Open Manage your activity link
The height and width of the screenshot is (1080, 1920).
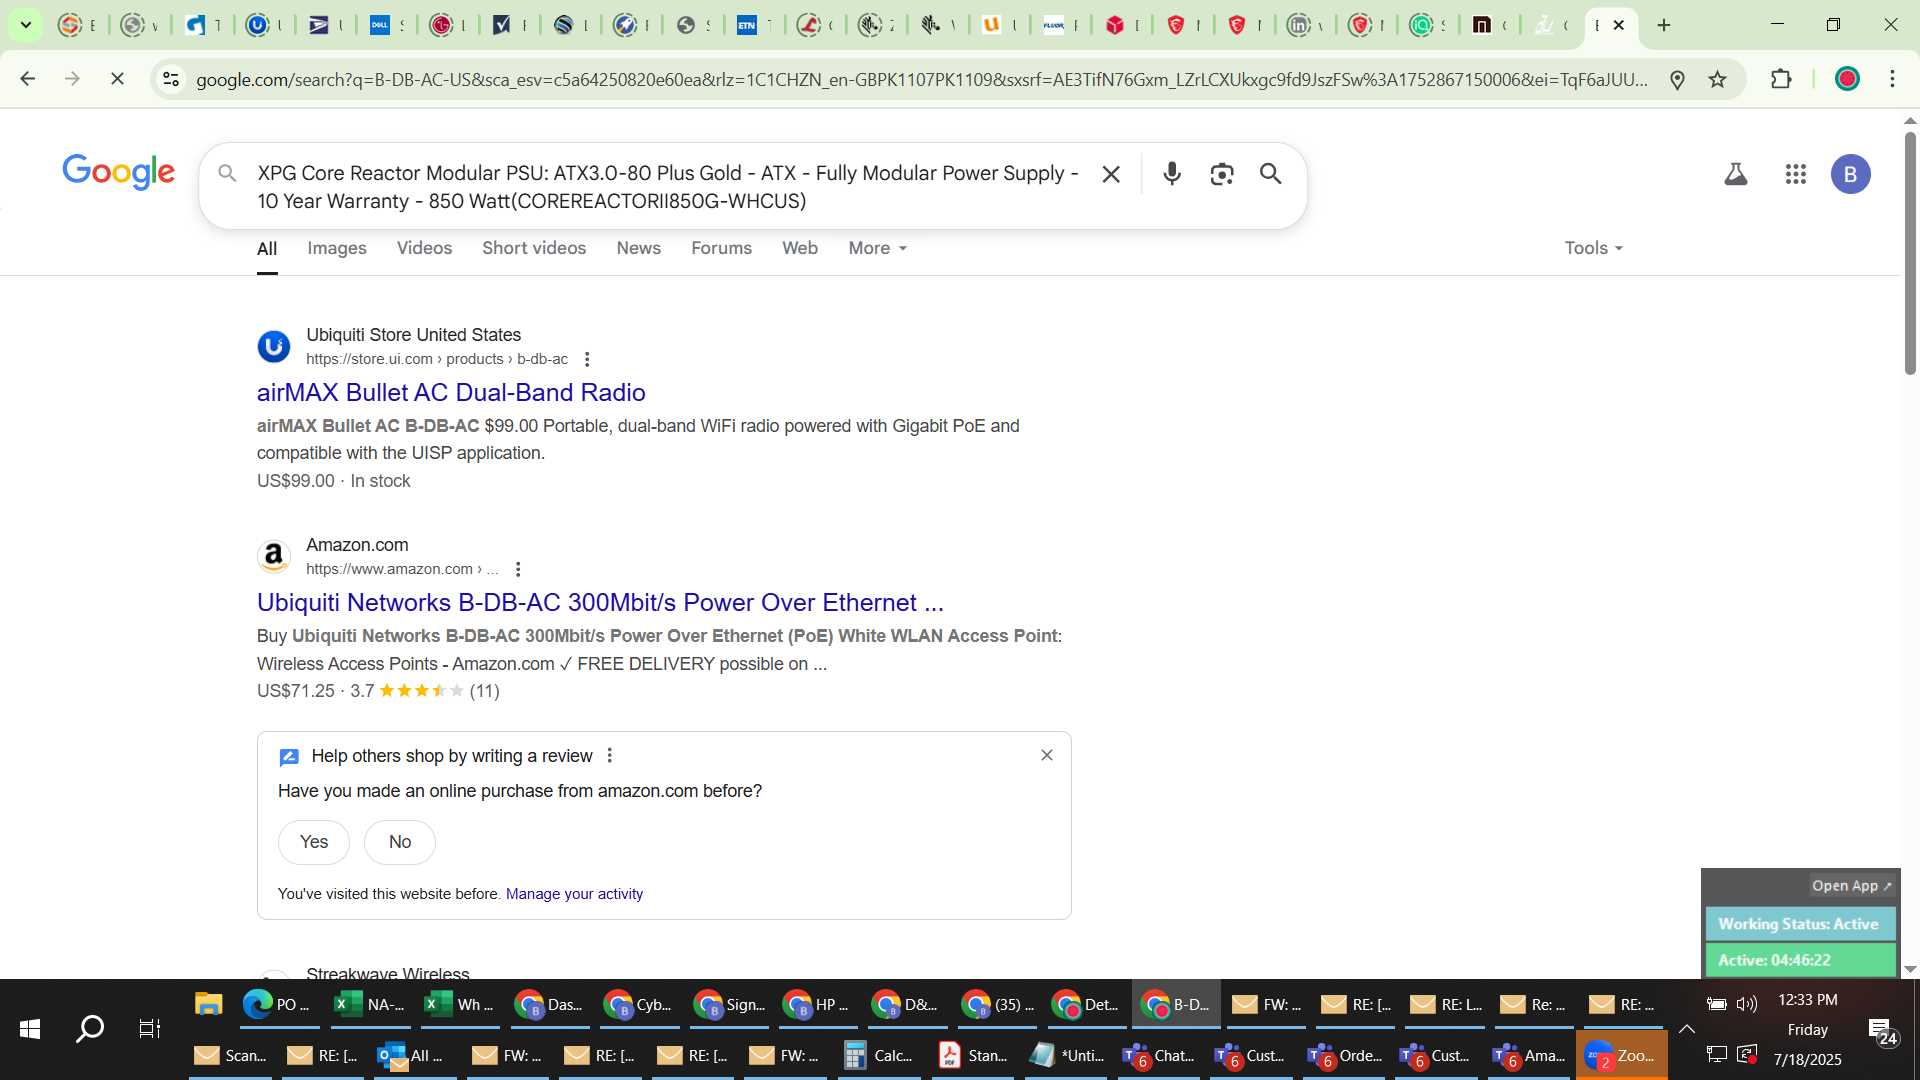click(574, 894)
